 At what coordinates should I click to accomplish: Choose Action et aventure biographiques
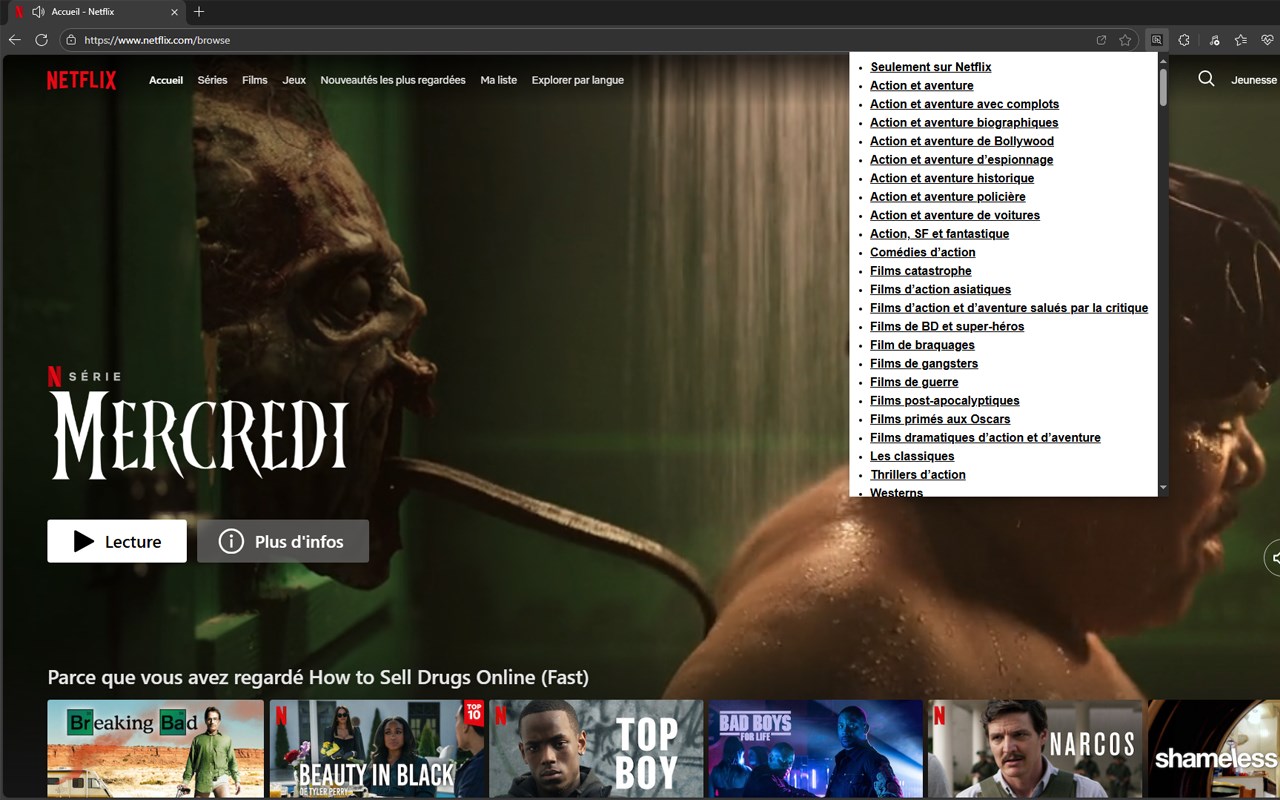(x=964, y=122)
